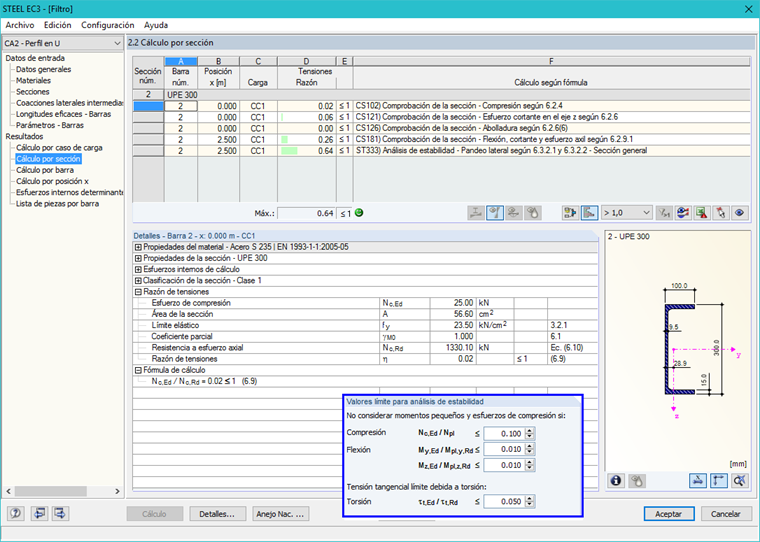Select the ST333 Pandeo lateral row
760x542 pixels.
(x=441, y=151)
